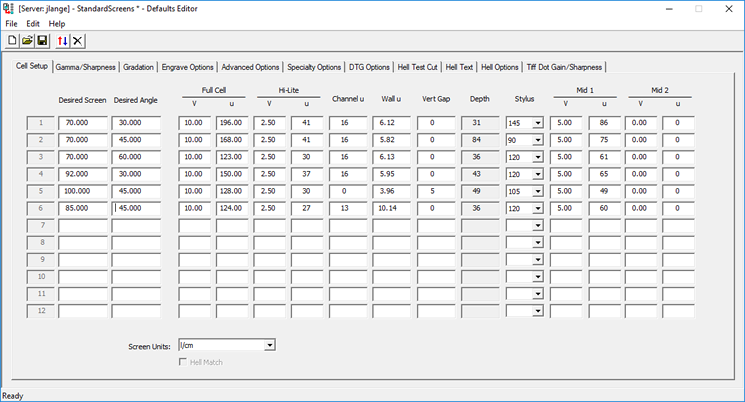
Task: Select row 6 number button
Action: point(41,208)
